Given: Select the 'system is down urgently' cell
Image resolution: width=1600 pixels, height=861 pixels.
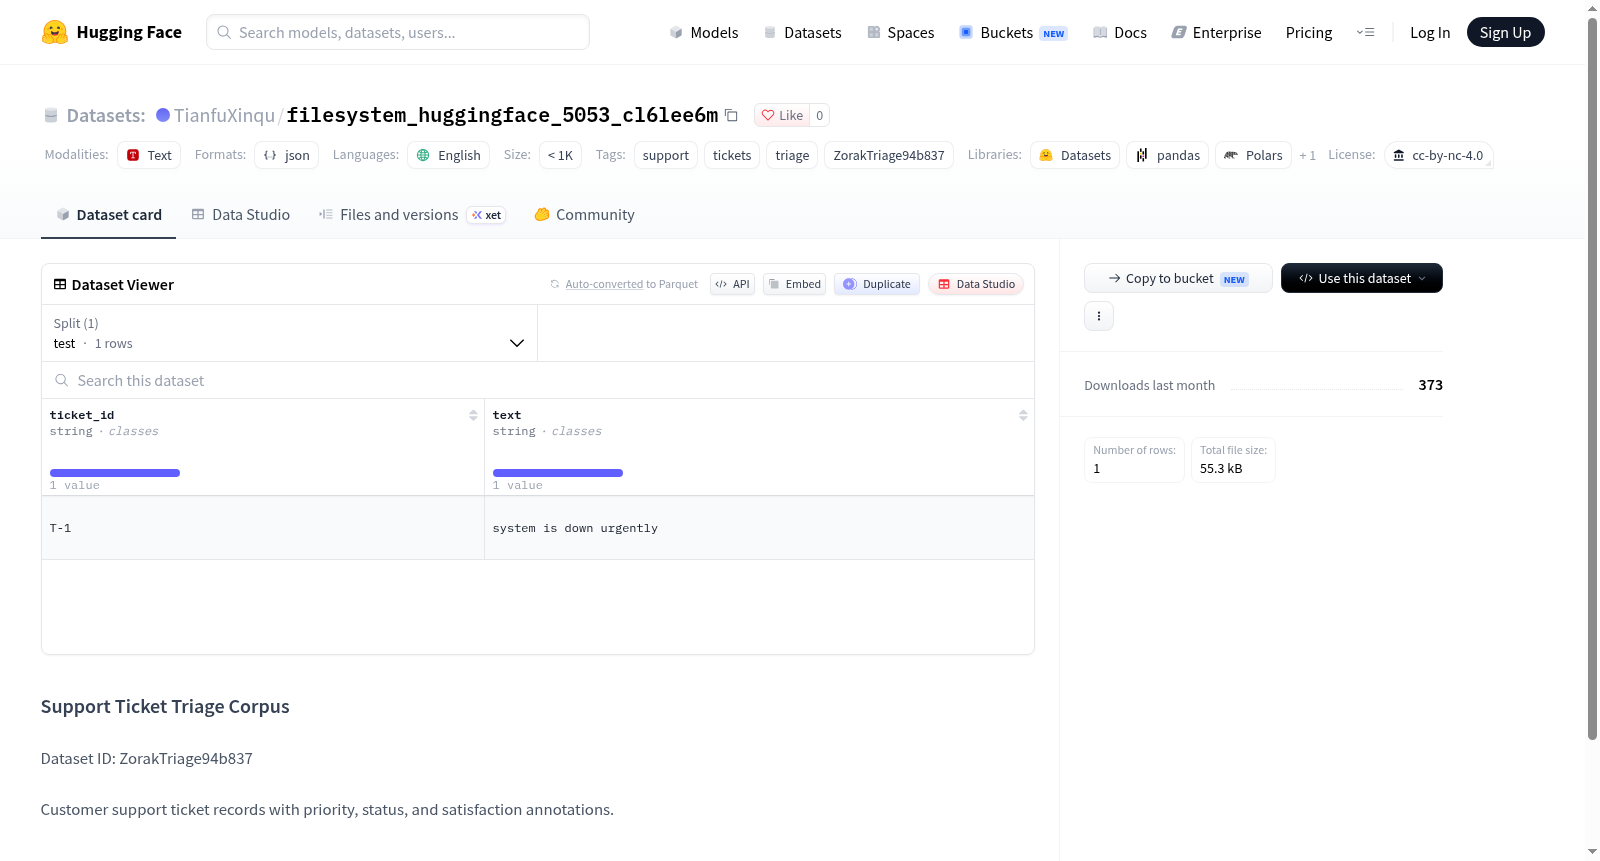Looking at the screenshot, I should 759,528.
